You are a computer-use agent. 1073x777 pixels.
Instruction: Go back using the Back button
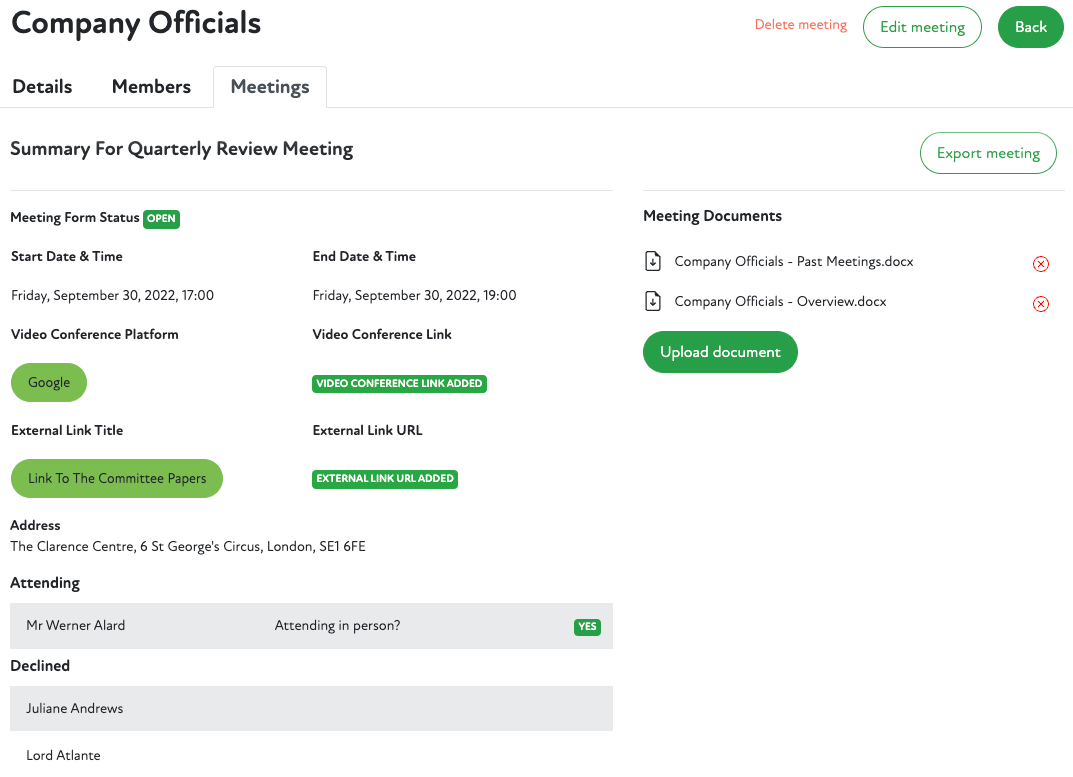point(1030,27)
